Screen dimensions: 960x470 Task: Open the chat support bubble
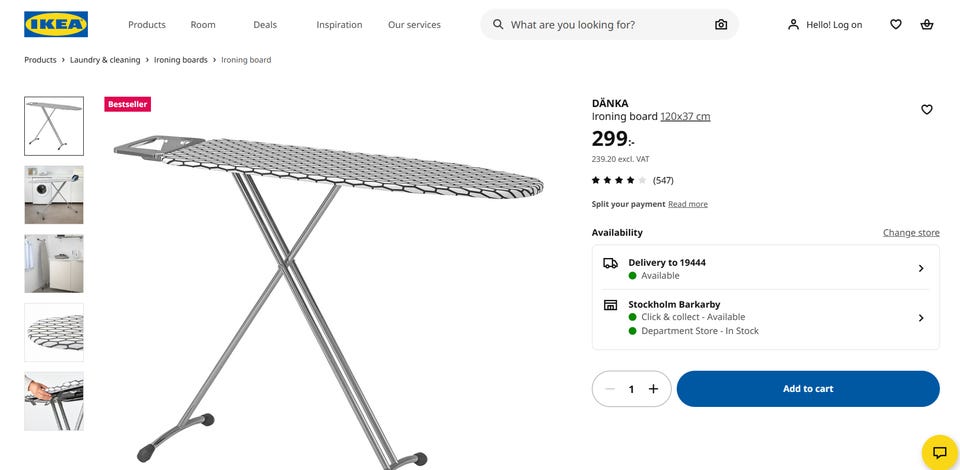pyautogui.click(x=939, y=452)
